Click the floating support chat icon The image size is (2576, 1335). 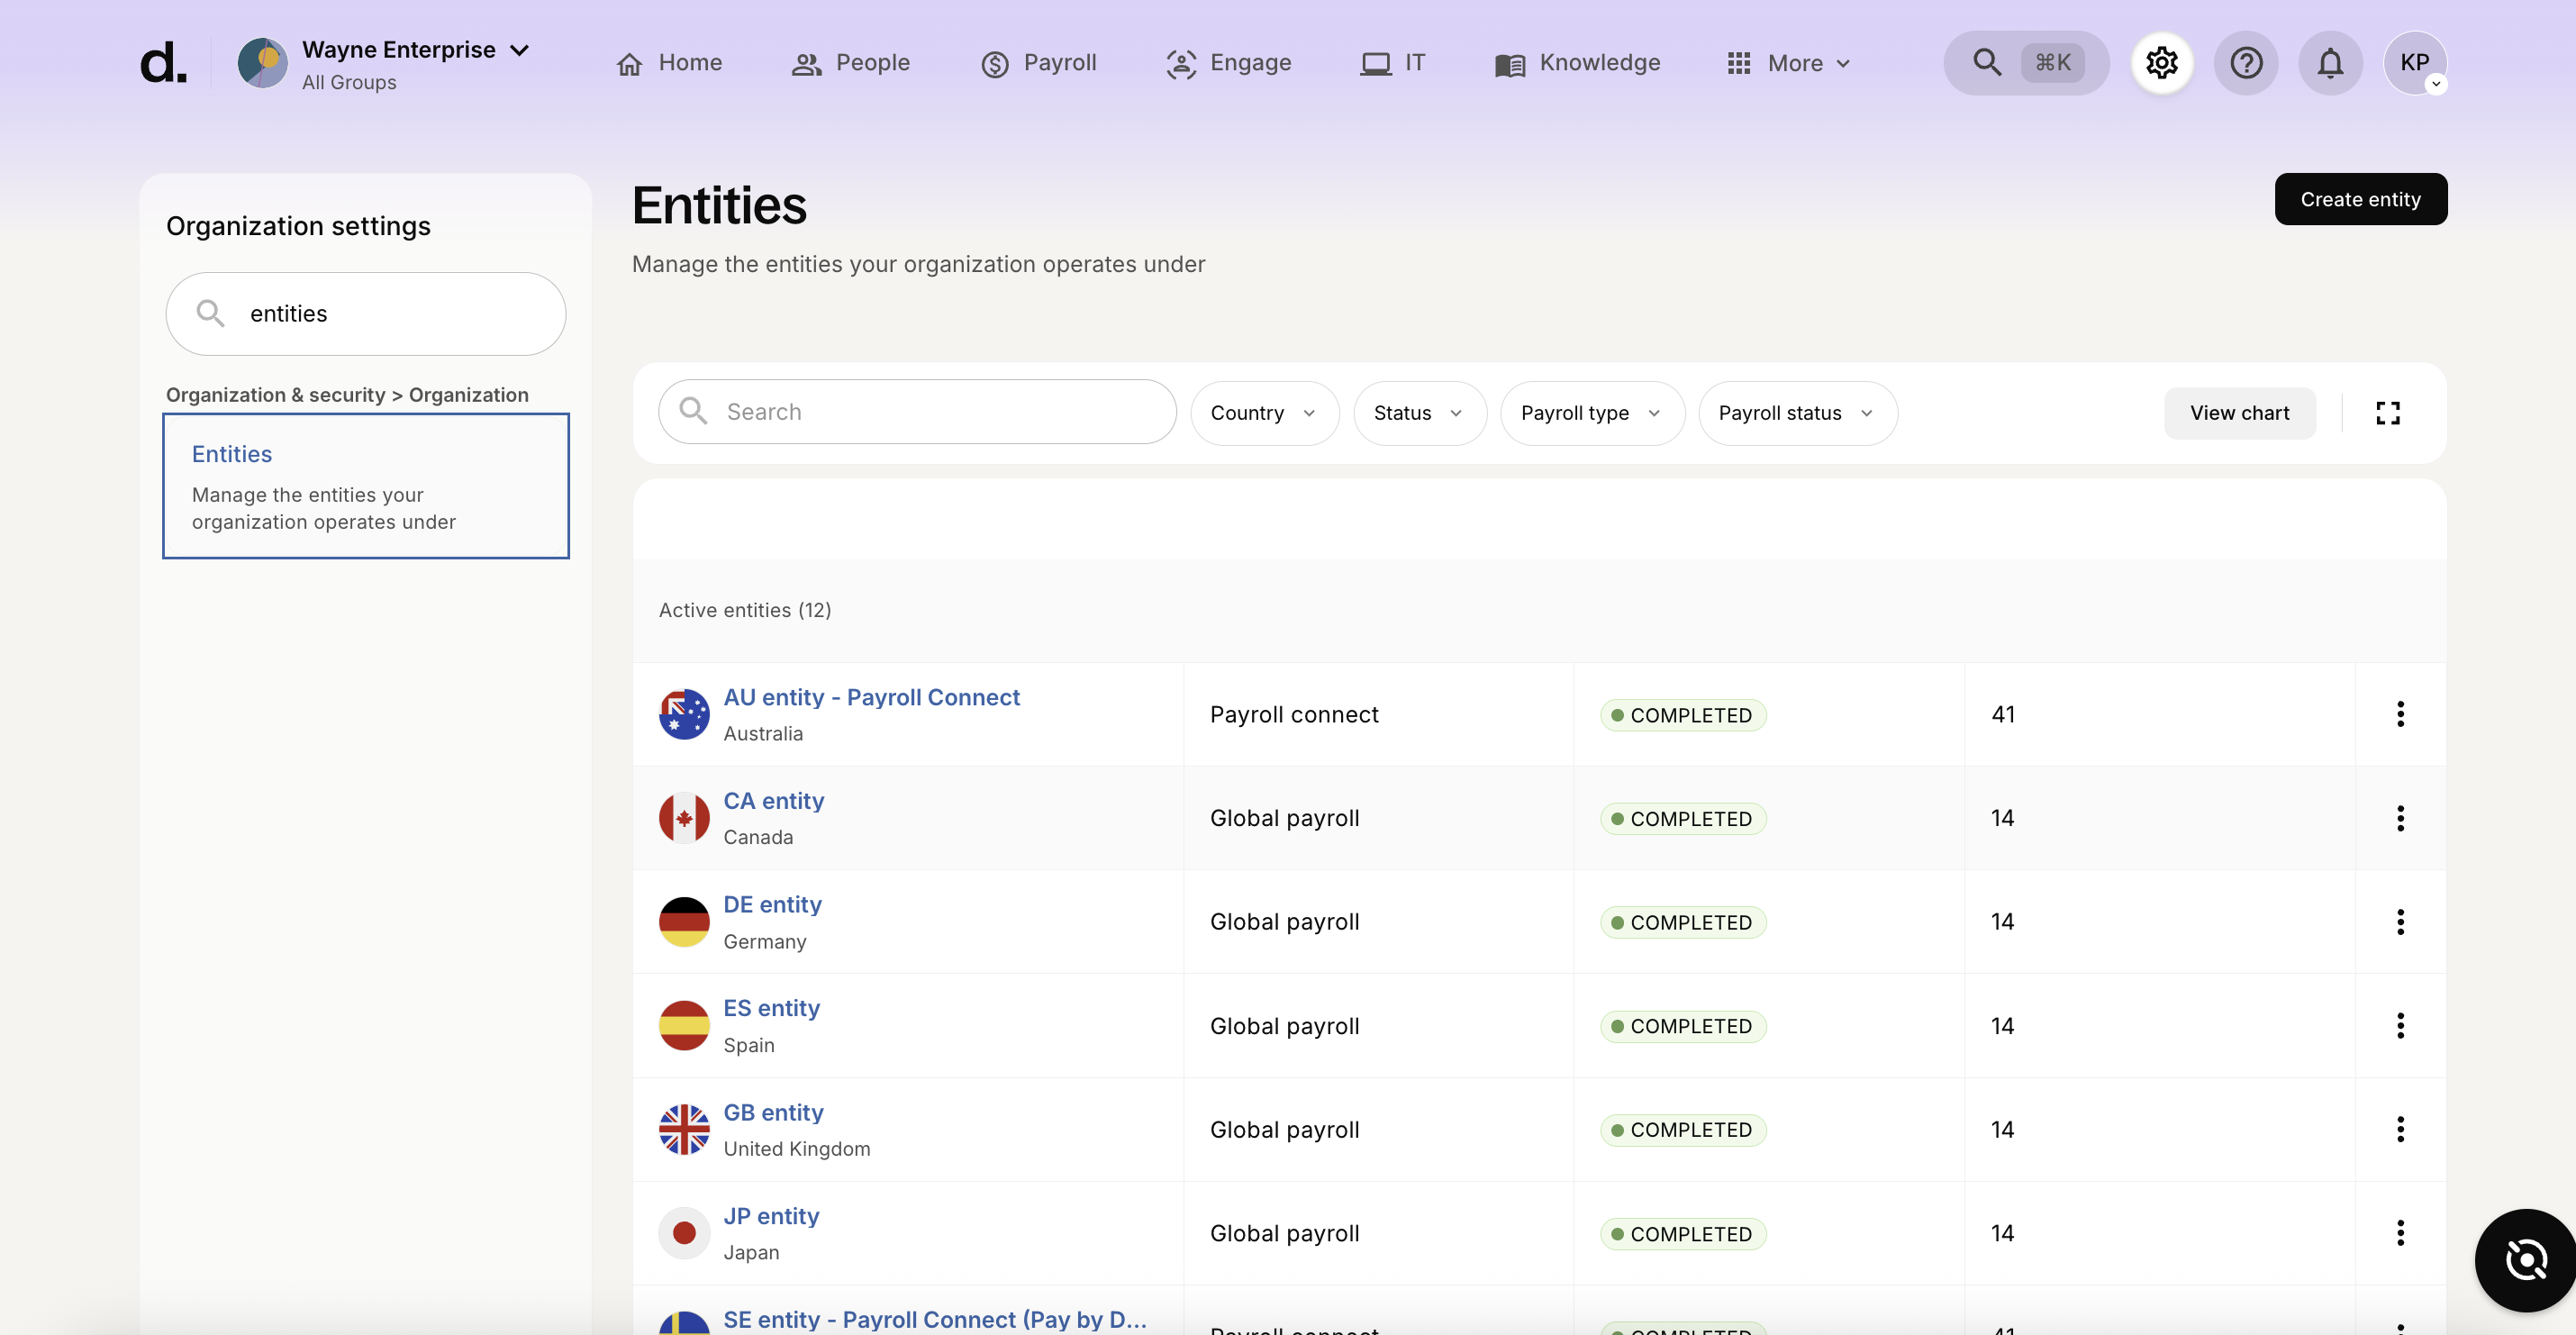2526,1260
